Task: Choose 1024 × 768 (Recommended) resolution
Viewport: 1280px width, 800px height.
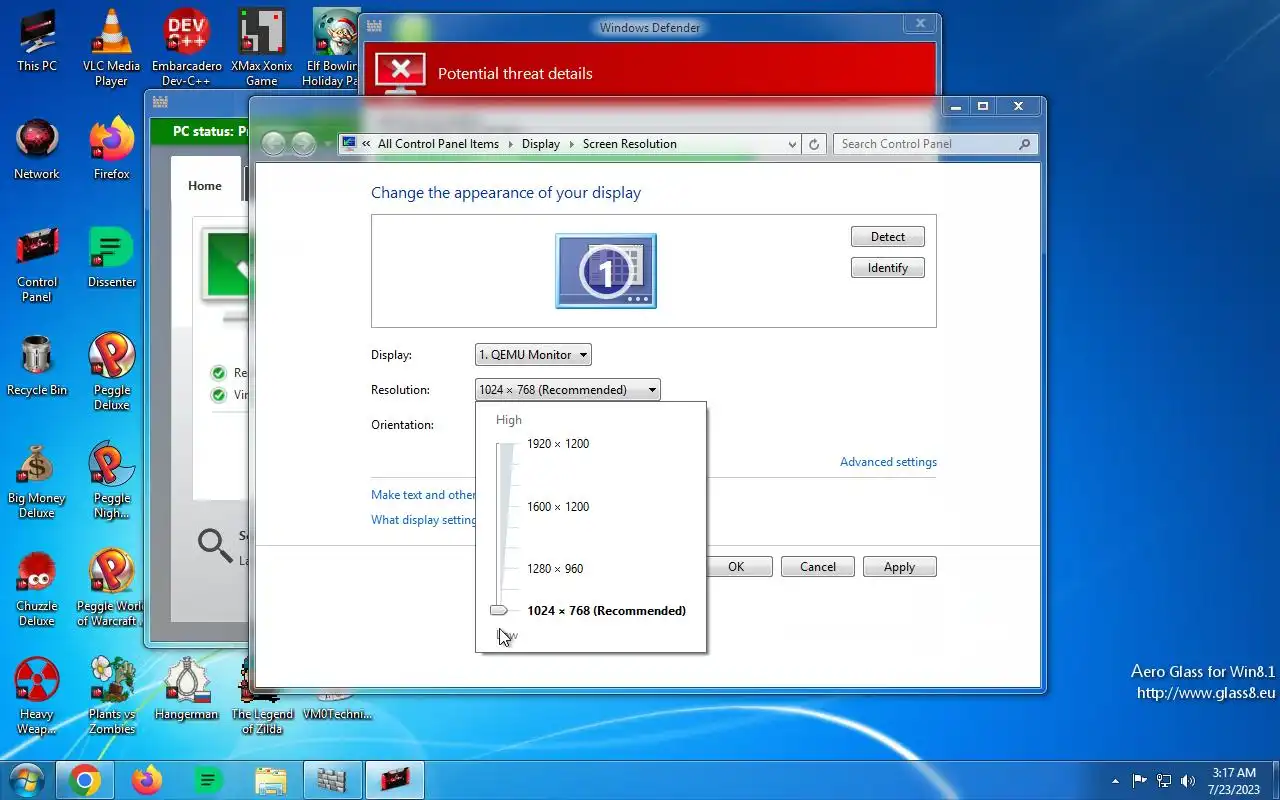Action: point(606,611)
